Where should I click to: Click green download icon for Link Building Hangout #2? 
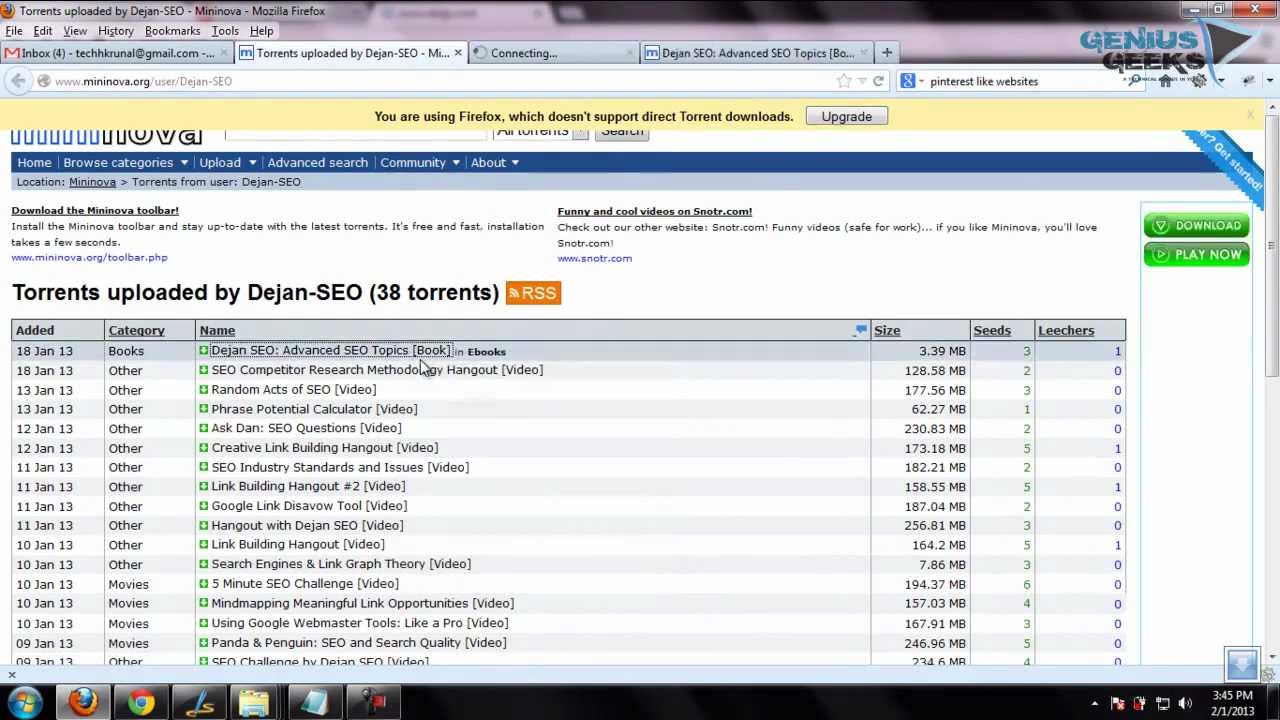203,486
